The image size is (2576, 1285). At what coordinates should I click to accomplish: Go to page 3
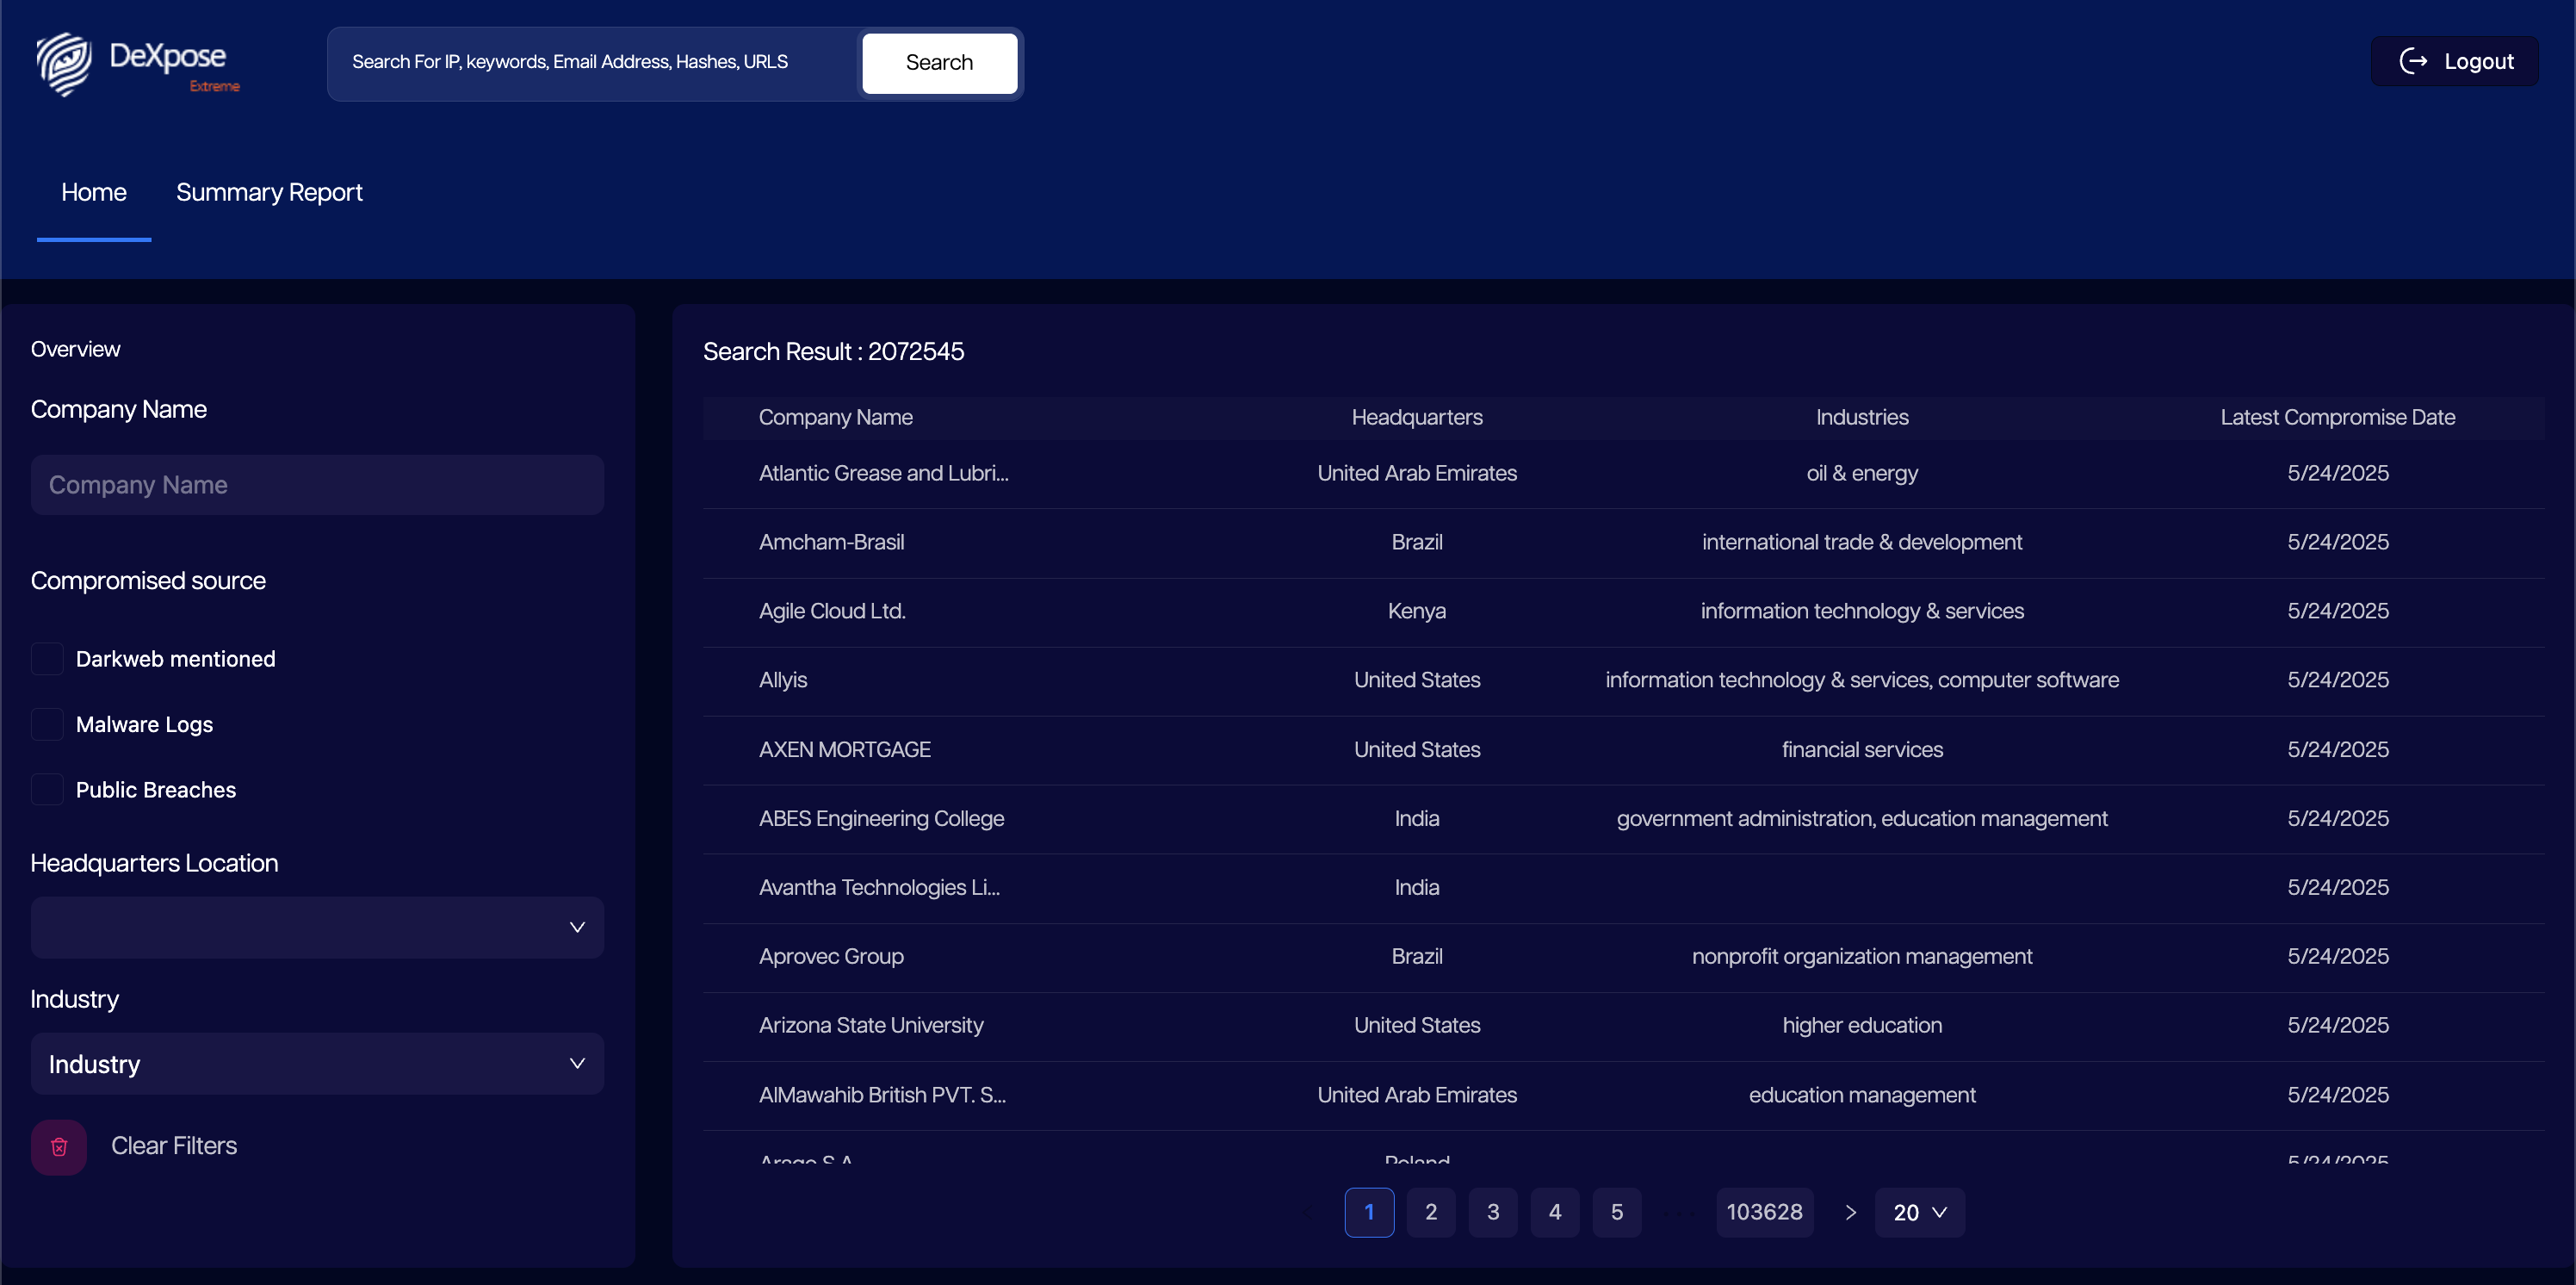coord(1493,1212)
